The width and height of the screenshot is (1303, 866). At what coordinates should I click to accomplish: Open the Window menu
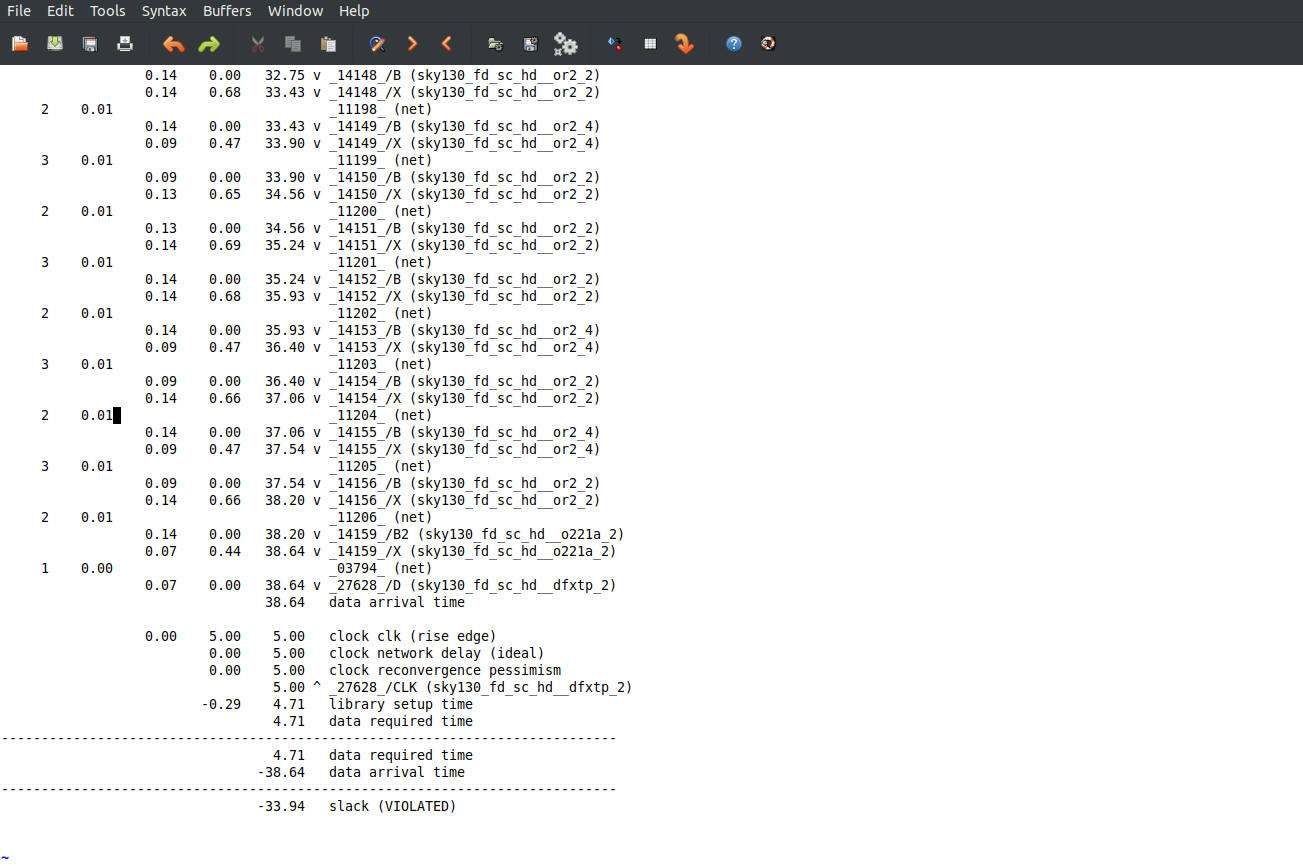(294, 11)
